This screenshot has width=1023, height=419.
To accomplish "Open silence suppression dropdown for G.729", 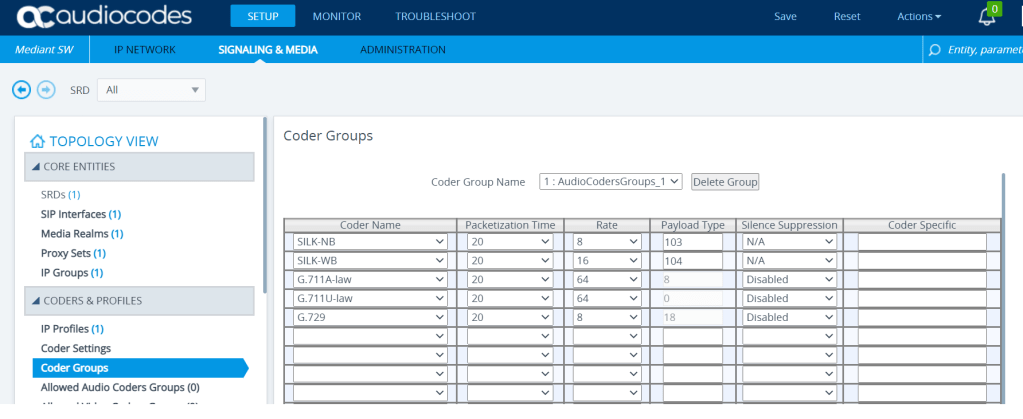I will click(x=789, y=317).
